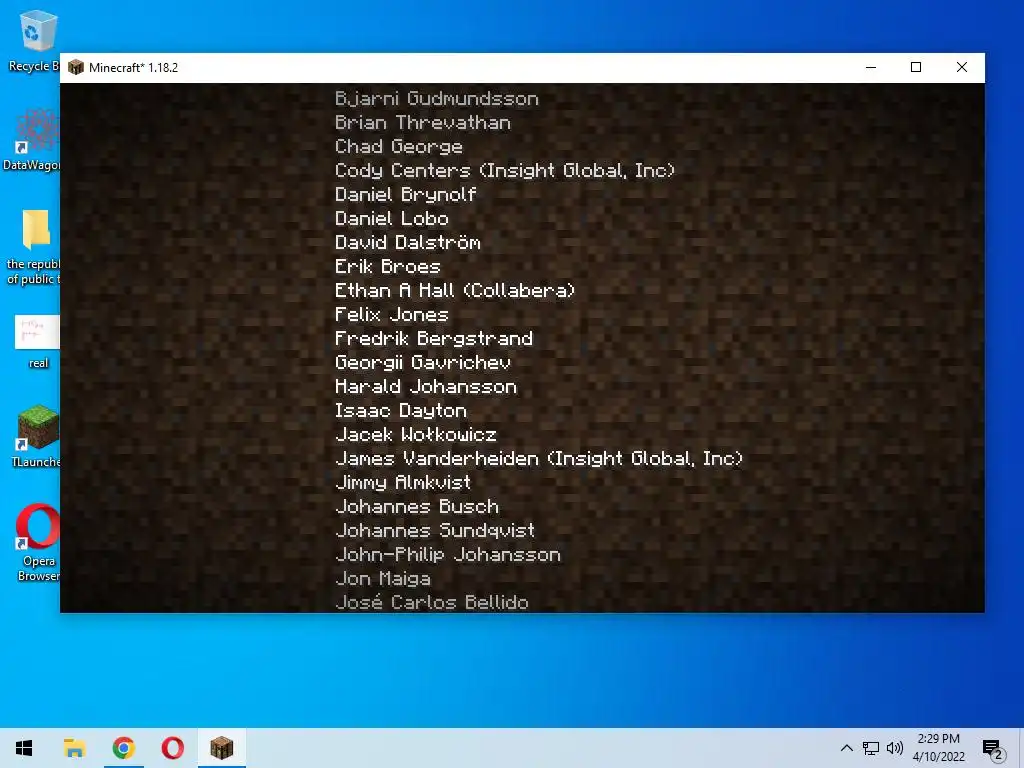This screenshot has width=1024, height=768.
Task: Click the Windows Start button
Action: click(24, 748)
